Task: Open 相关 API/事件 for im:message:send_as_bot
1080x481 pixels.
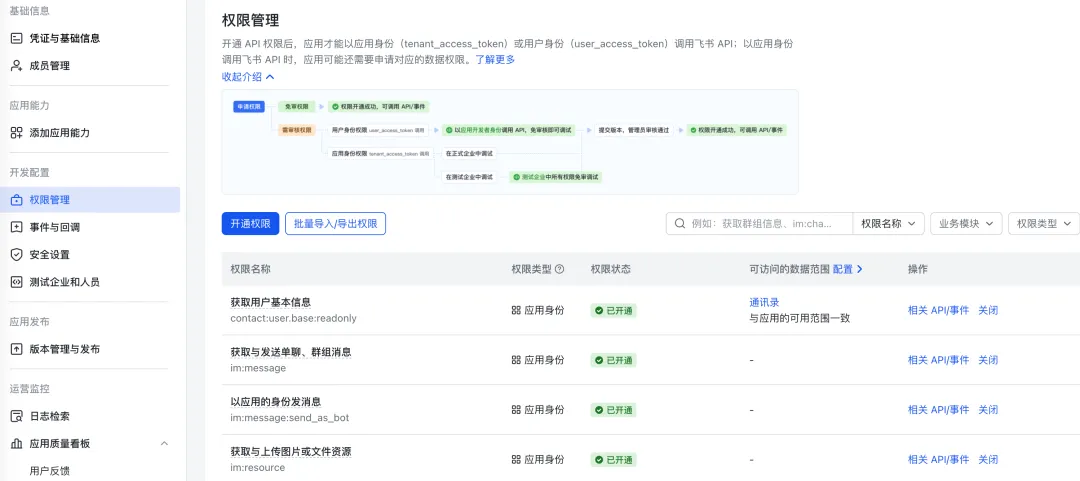Action: pyautogui.click(x=938, y=410)
